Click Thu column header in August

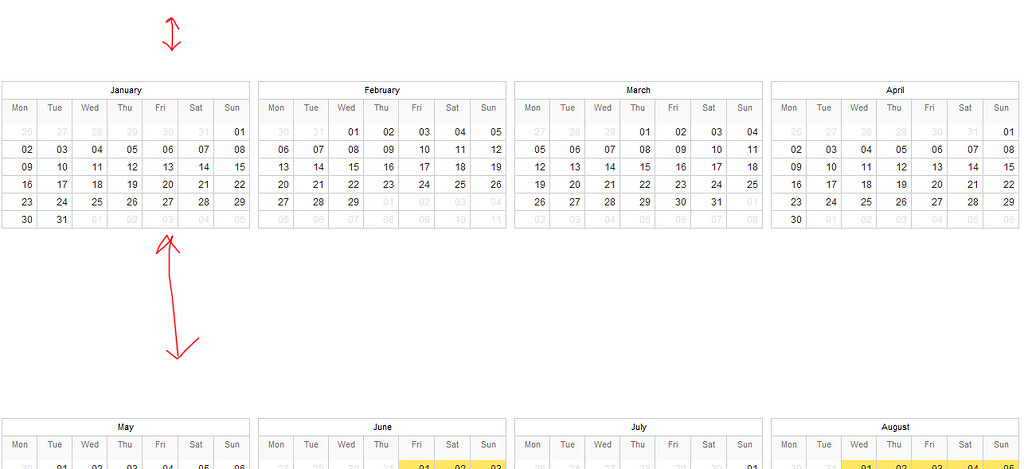point(895,445)
